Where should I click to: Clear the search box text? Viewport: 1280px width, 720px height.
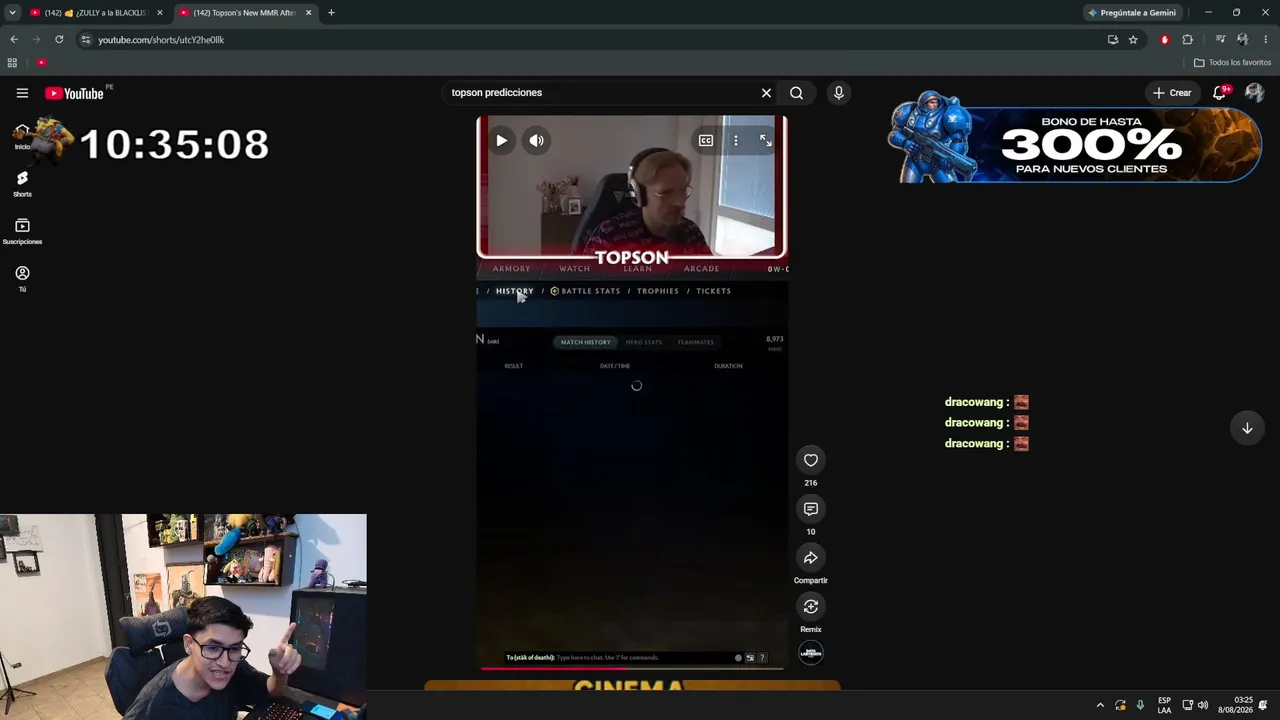(x=766, y=93)
